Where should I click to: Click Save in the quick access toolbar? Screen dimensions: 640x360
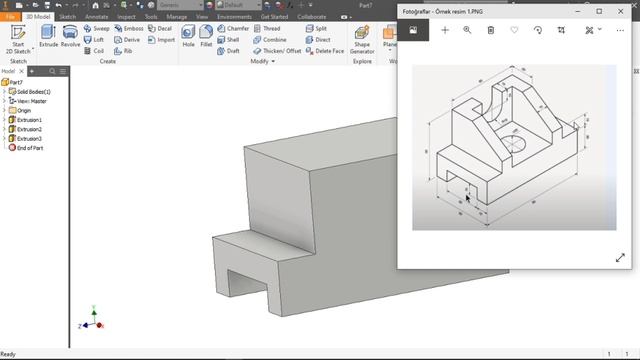[x=47, y=5]
